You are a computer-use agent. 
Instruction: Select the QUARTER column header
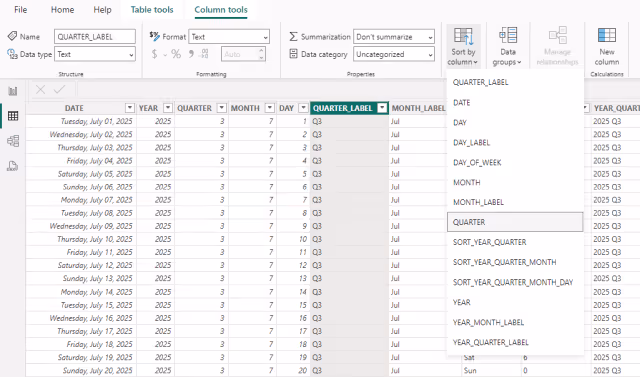pyautogui.click(x=194, y=108)
